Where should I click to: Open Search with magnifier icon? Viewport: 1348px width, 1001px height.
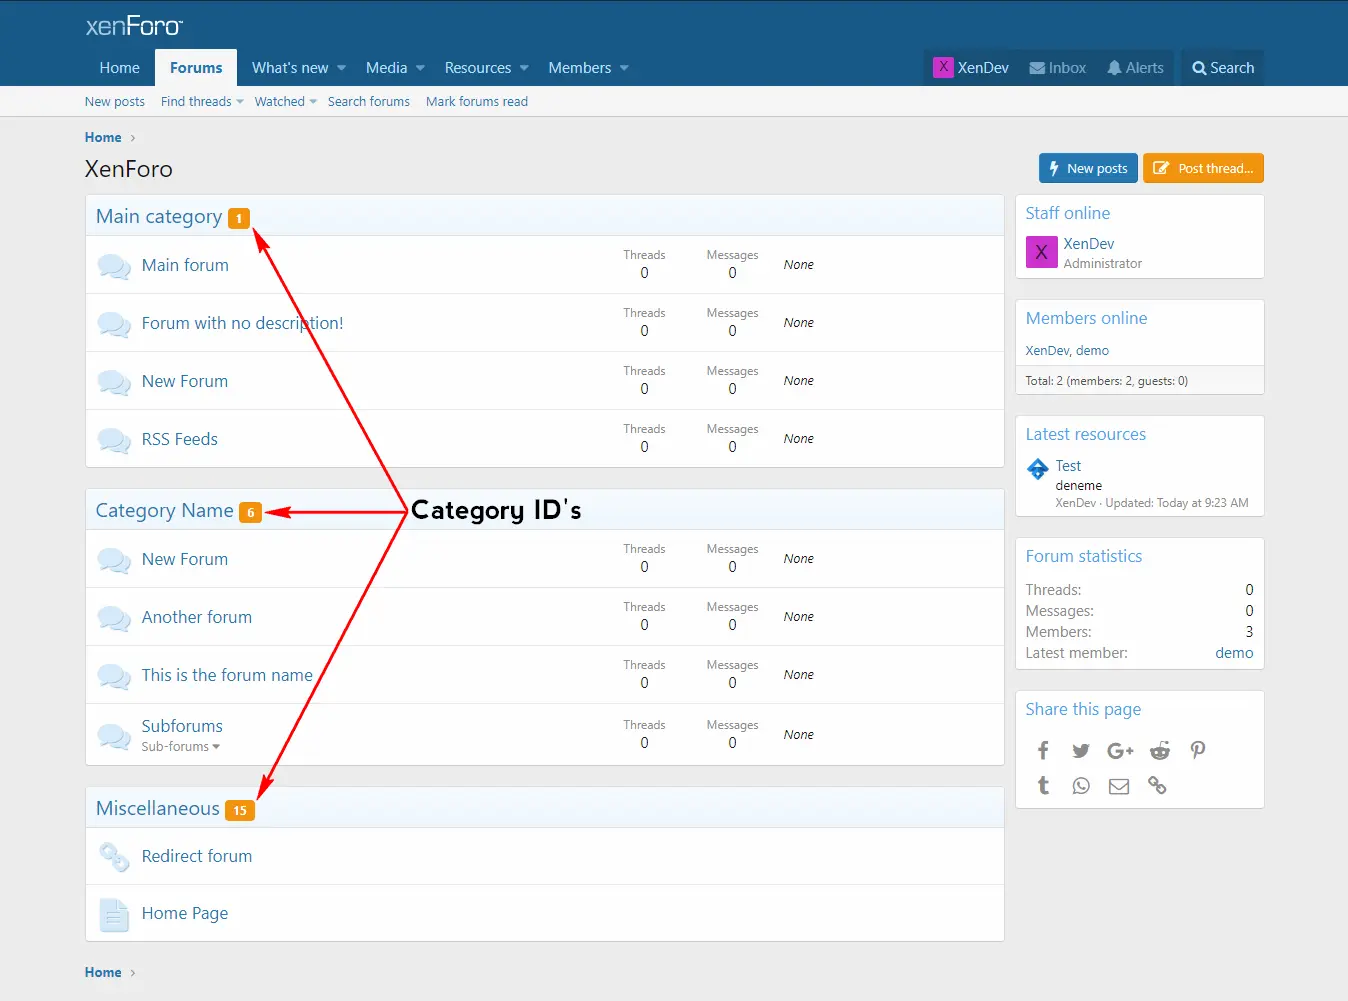1223,68
